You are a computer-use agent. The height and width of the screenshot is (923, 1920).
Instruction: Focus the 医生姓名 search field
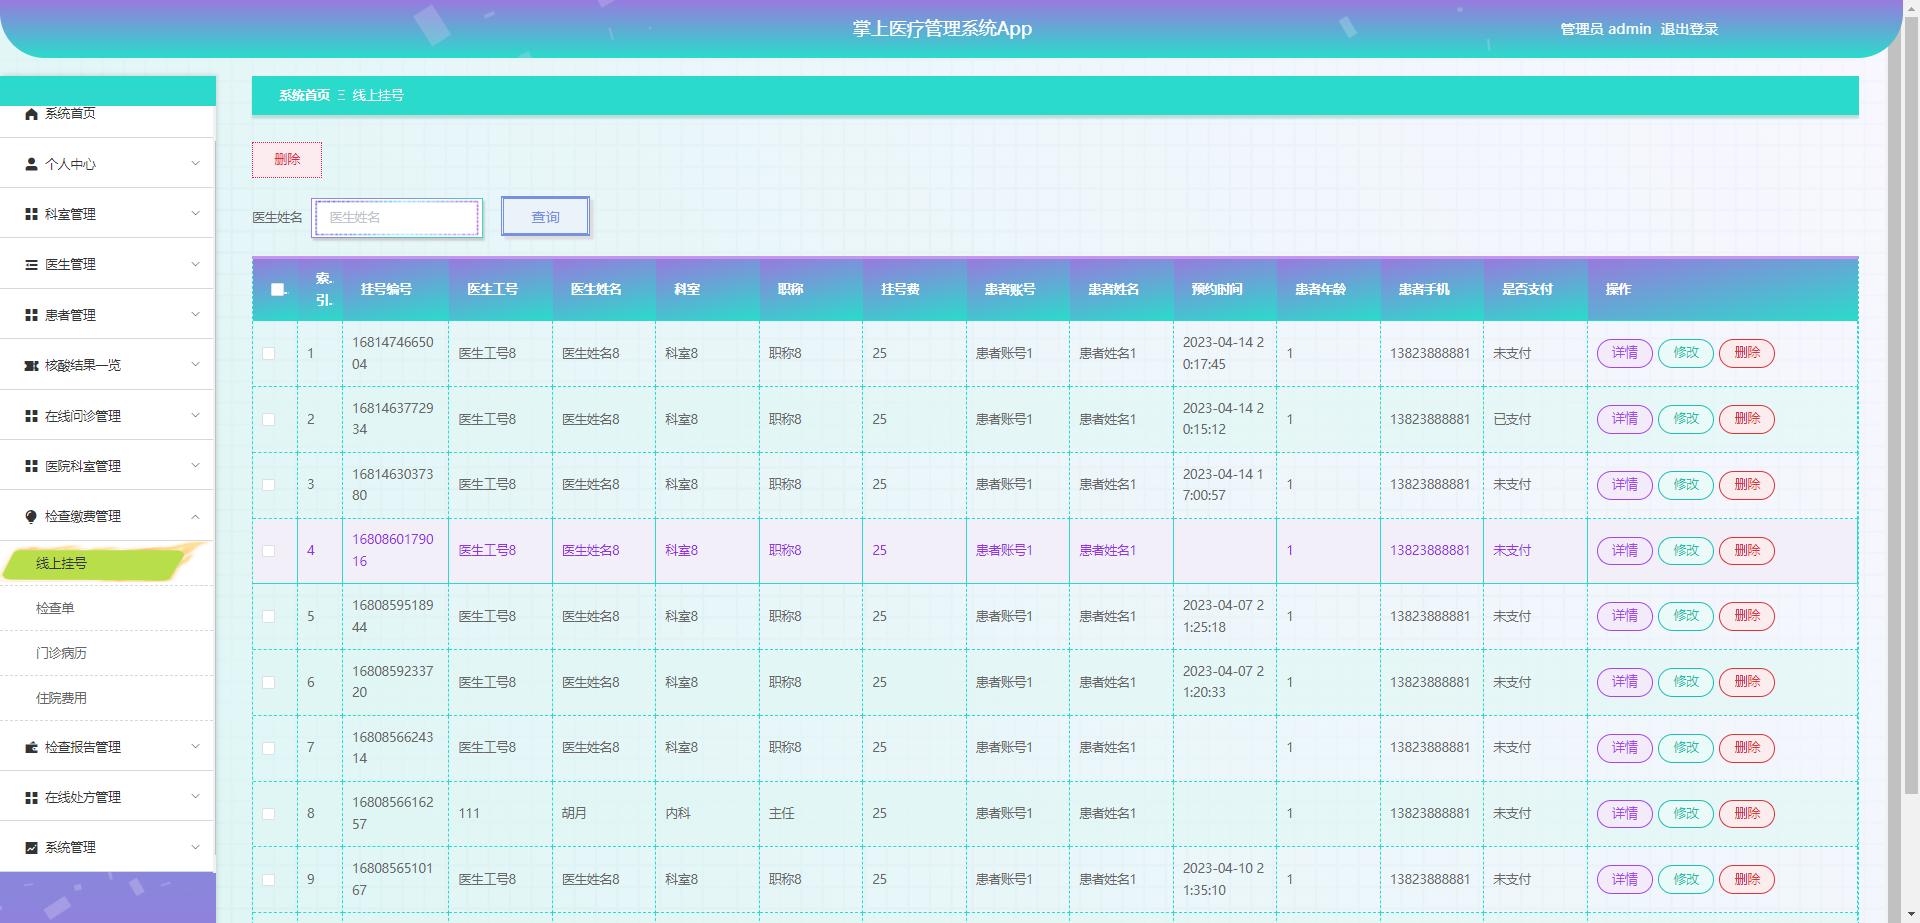397,218
